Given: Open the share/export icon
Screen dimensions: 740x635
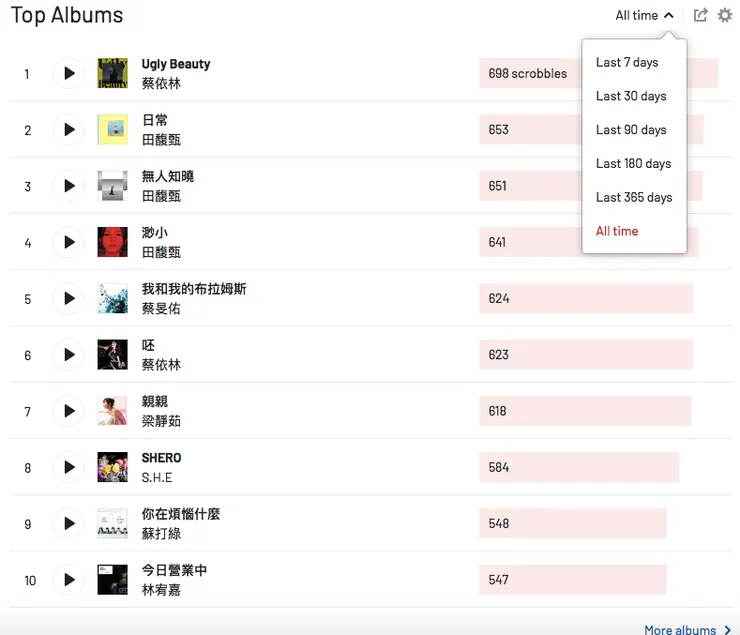Looking at the screenshot, I should pyautogui.click(x=701, y=15).
